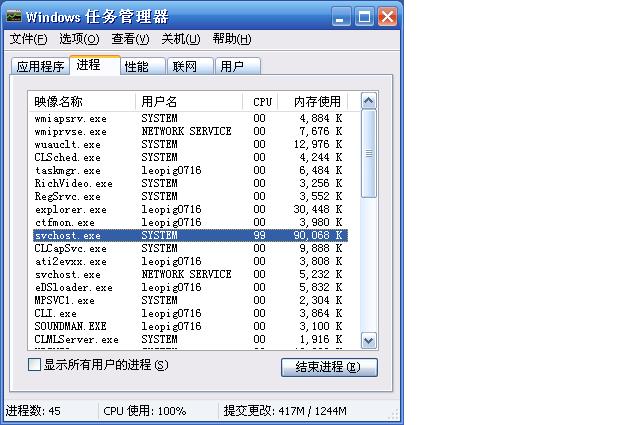The height and width of the screenshot is (425, 640).
Task: Click the 进程数: 45 status entry
Action: coord(33,411)
